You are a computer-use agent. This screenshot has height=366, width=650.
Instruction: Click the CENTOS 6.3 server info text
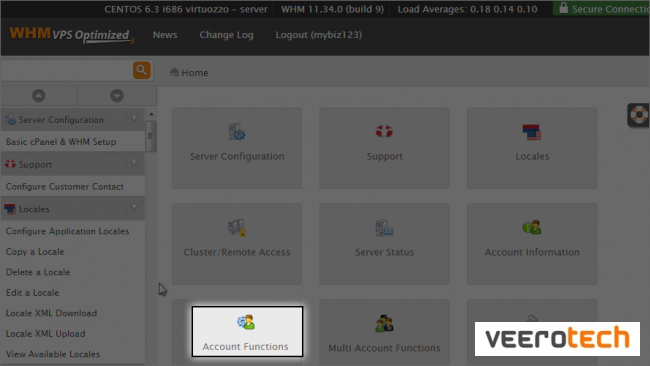186,9
